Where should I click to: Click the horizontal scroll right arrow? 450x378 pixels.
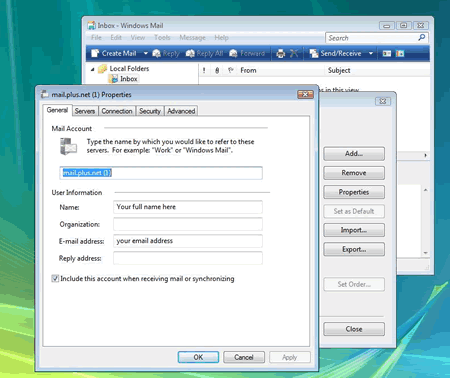pyautogui.click(x=426, y=155)
